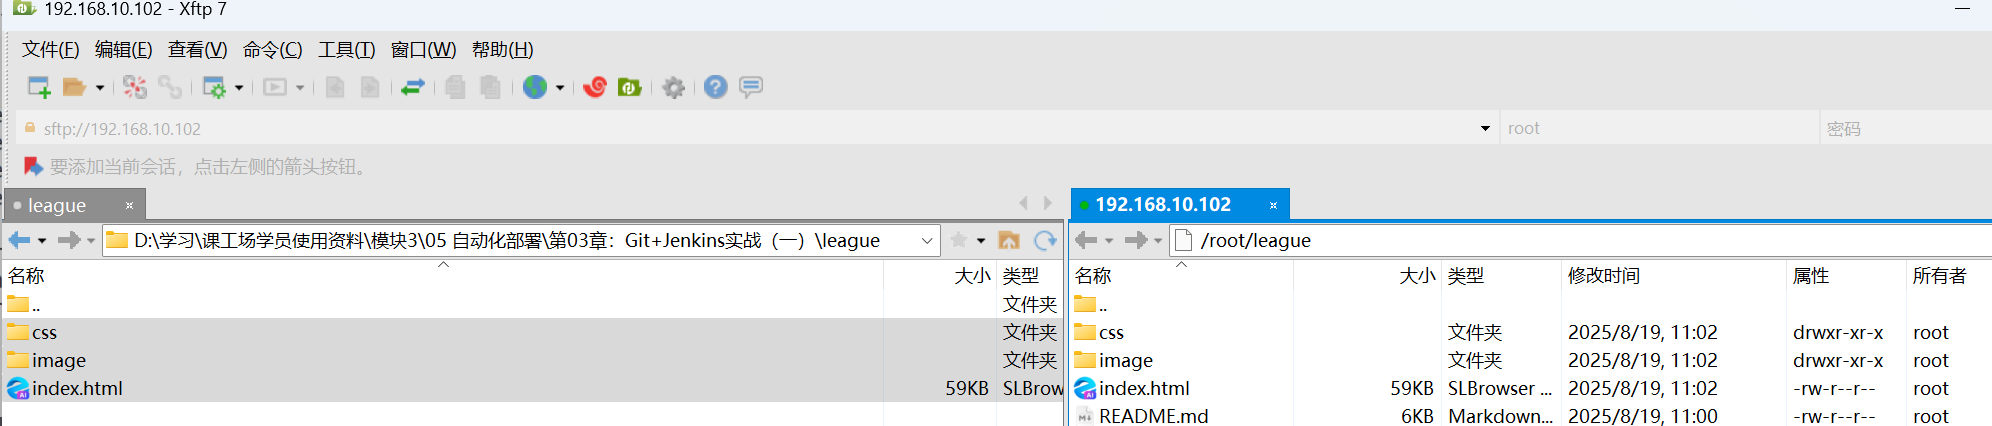1992x426 pixels.
Task: Click the transfer right file icon
Action: click(x=370, y=87)
